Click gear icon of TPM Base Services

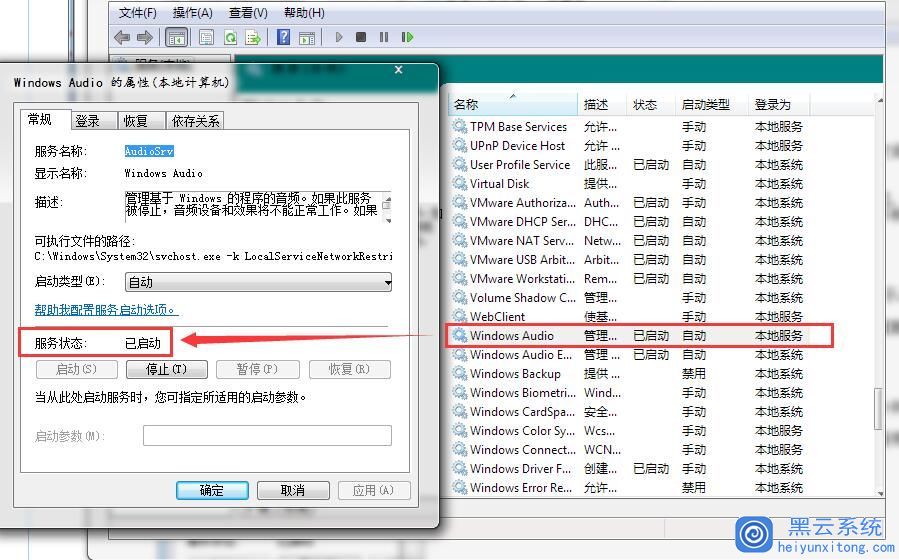point(459,126)
